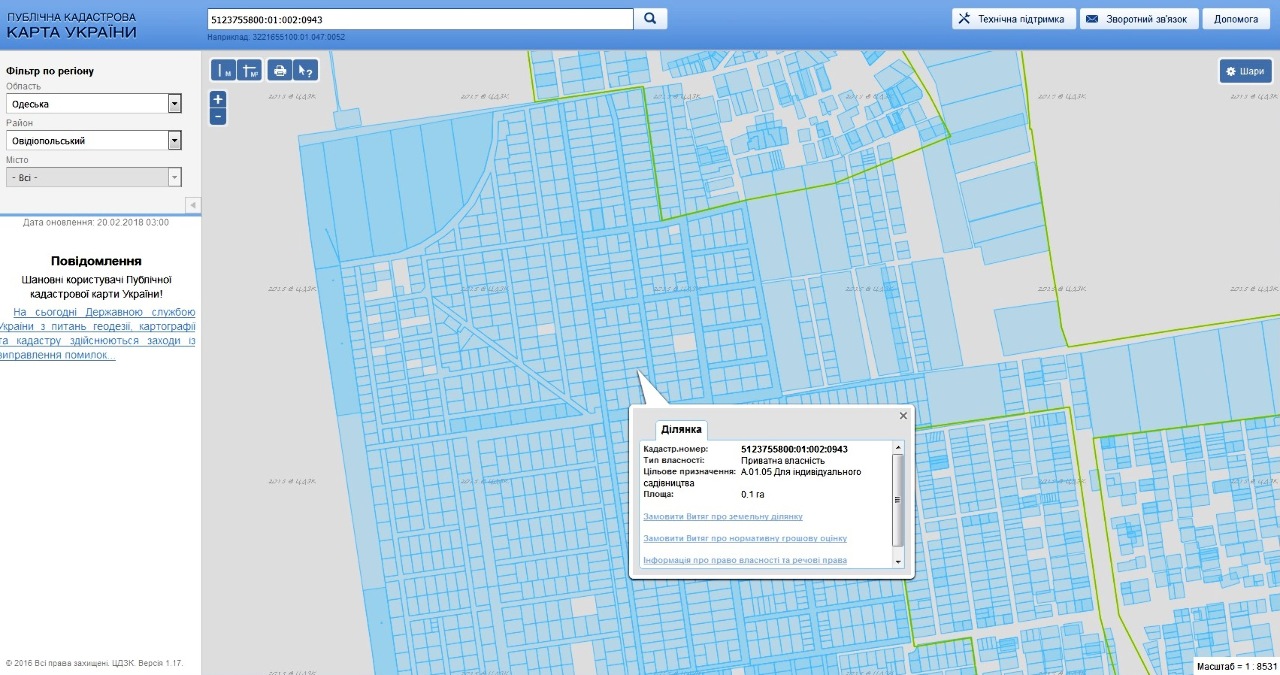The height and width of the screenshot is (675, 1280).
Task: Click the Повідомлення heading
Action: [96, 261]
